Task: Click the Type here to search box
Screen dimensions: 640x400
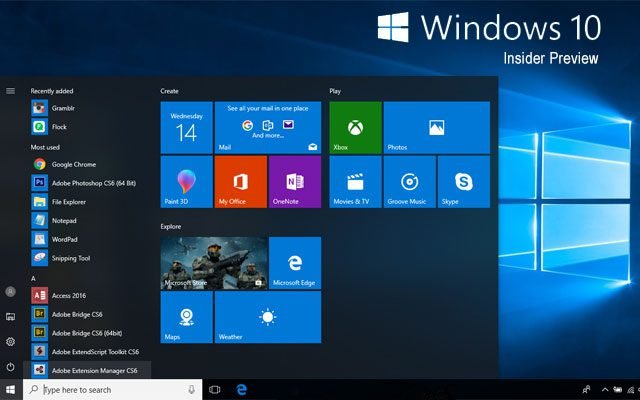Action: click(112, 390)
